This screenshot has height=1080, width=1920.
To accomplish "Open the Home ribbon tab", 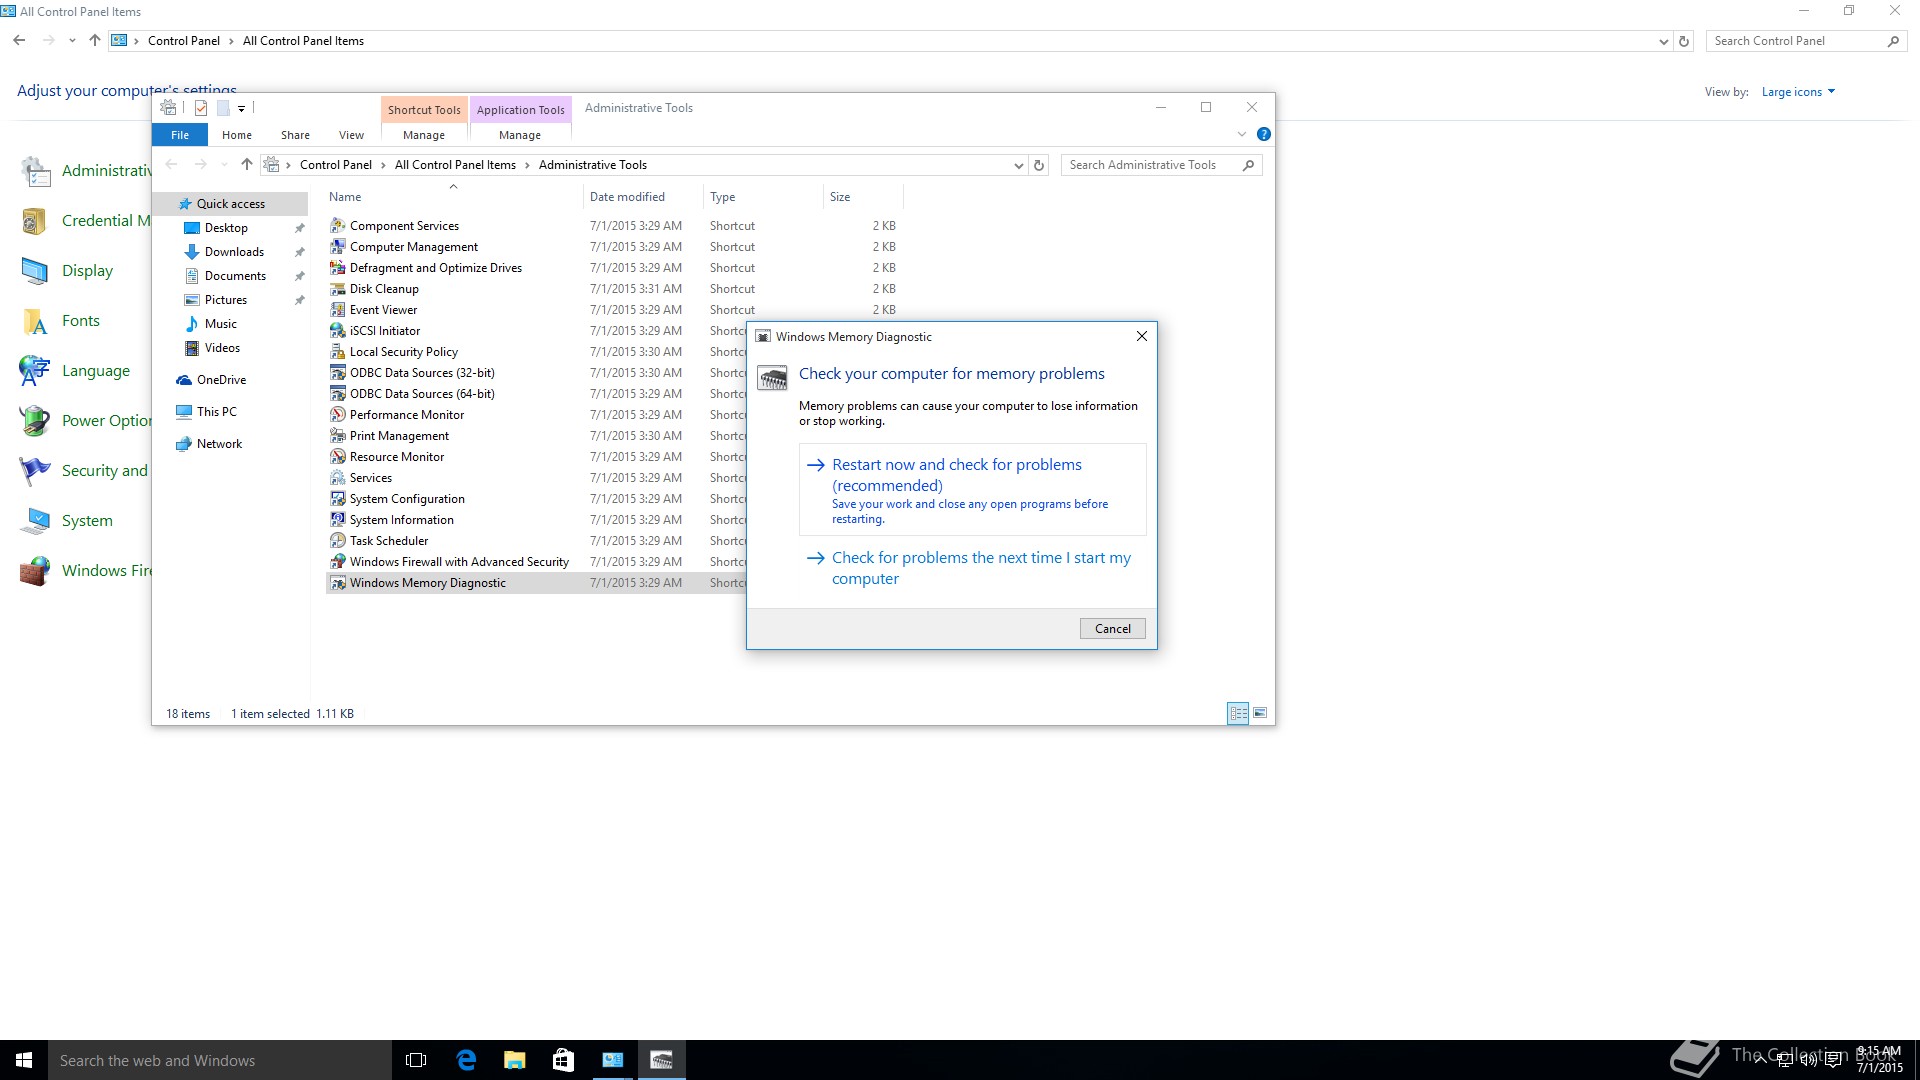I will pyautogui.click(x=237, y=135).
